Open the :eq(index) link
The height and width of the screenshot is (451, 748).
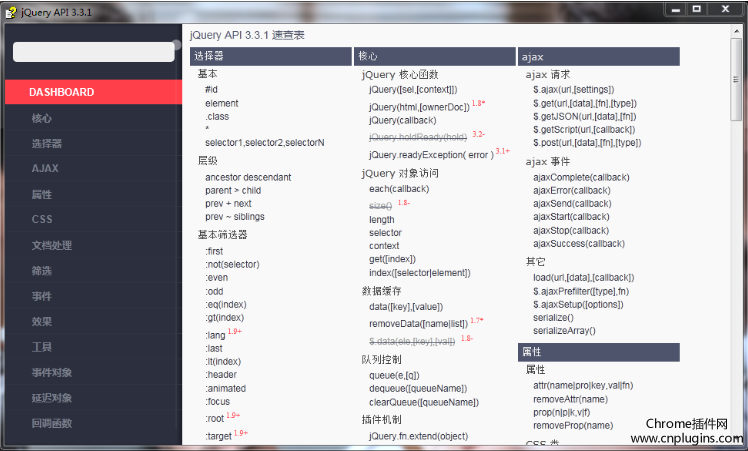click(x=226, y=304)
